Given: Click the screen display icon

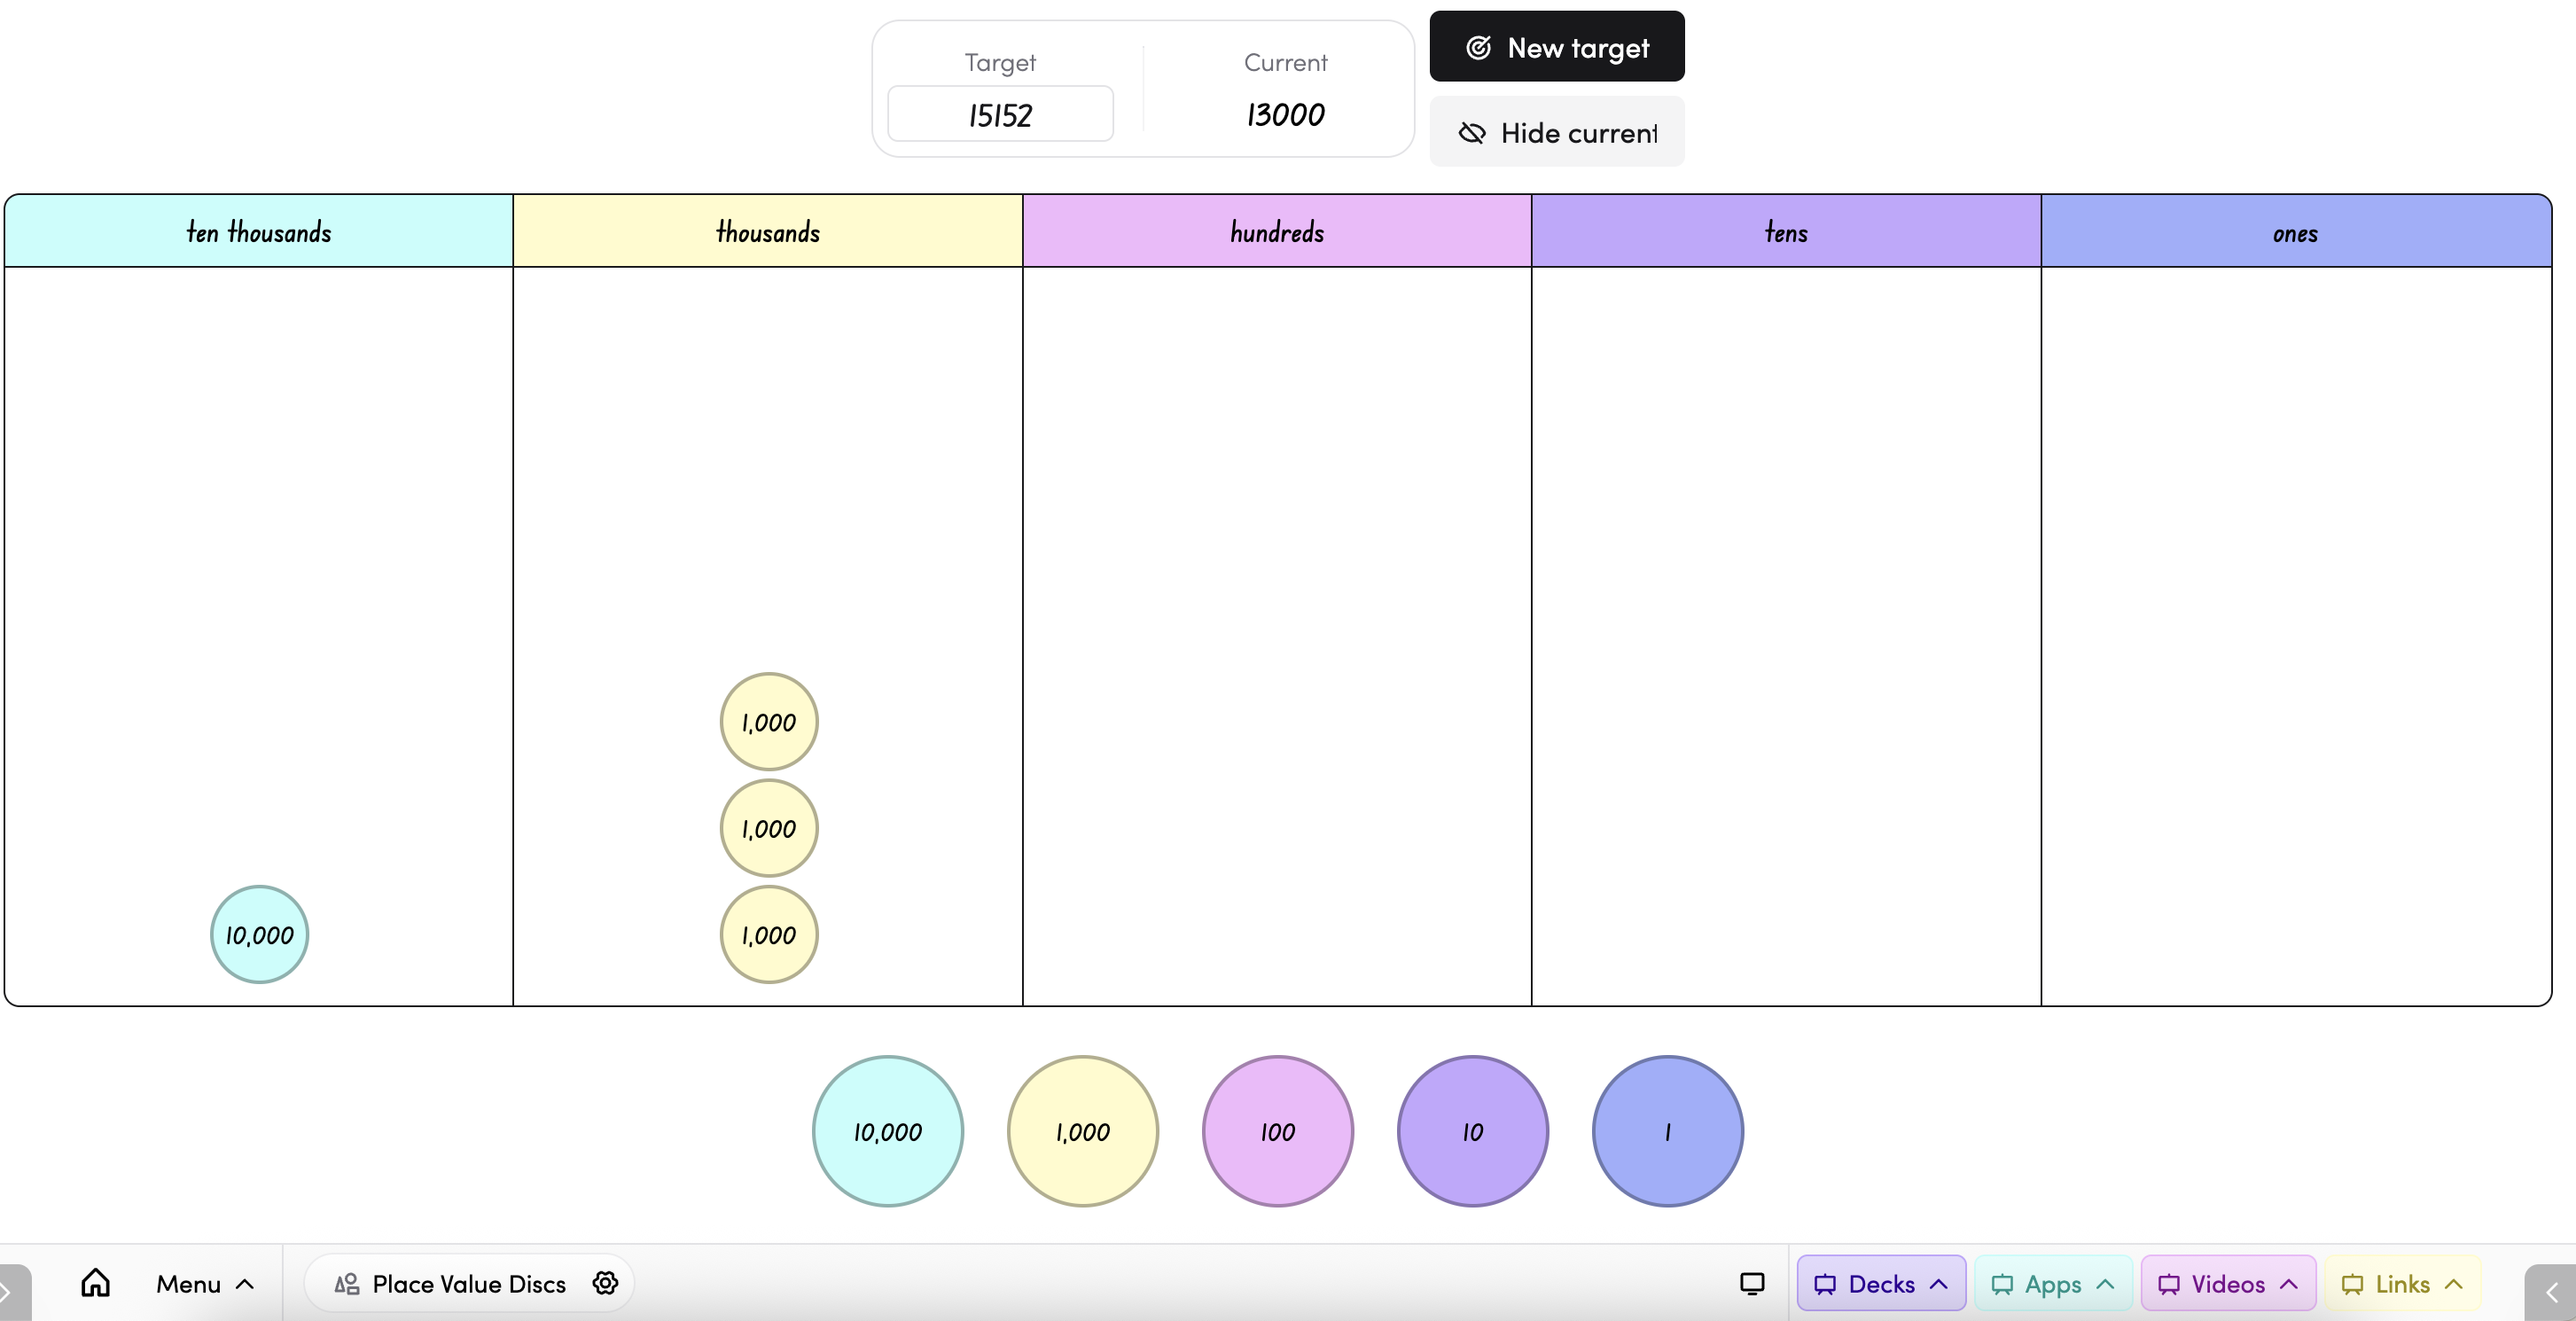Looking at the screenshot, I should 1751,1283.
